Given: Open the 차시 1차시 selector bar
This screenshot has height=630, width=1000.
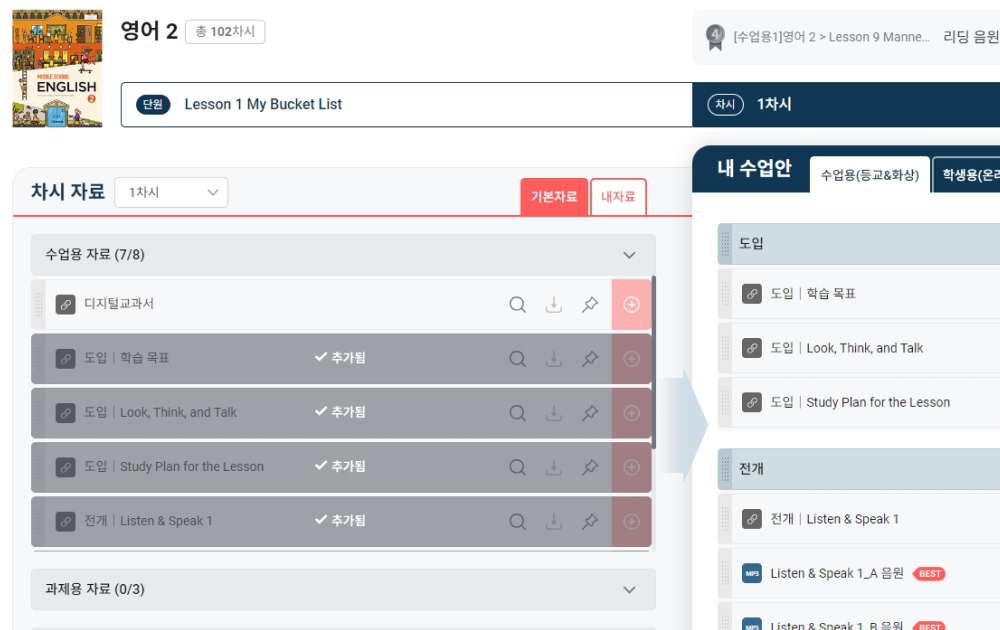Looking at the screenshot, I should (846, 105).
